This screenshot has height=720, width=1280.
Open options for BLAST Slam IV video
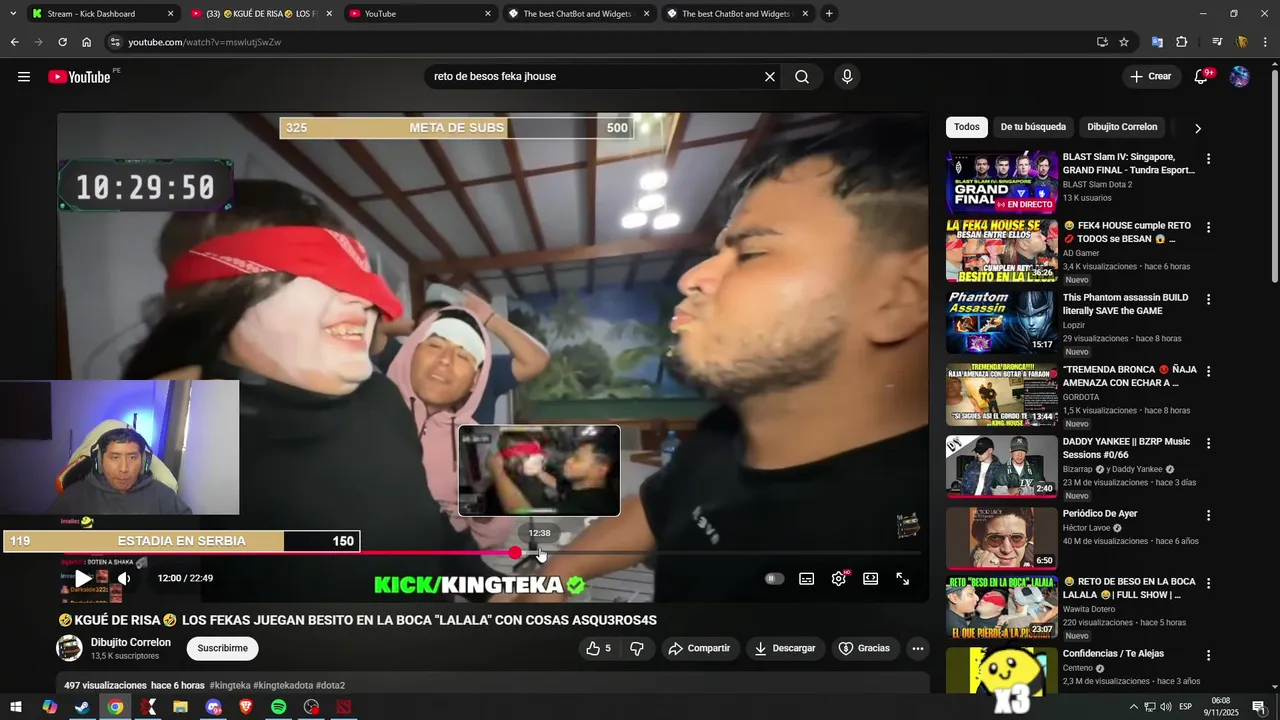(1208, 159)
